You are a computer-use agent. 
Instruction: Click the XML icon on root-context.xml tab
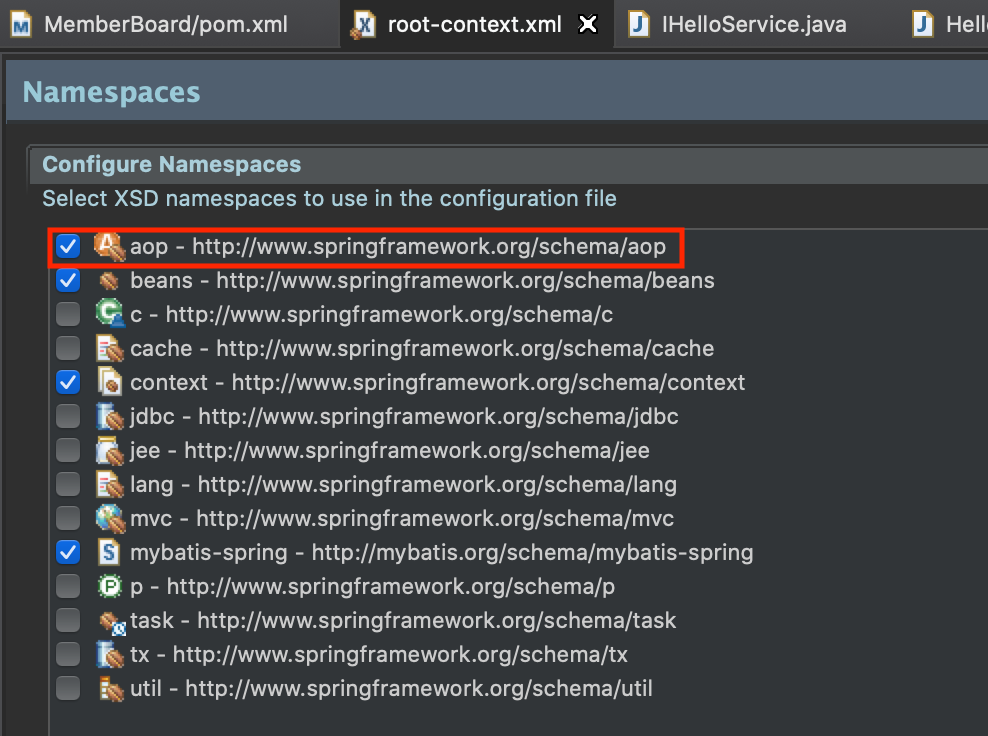coord(363,26)
